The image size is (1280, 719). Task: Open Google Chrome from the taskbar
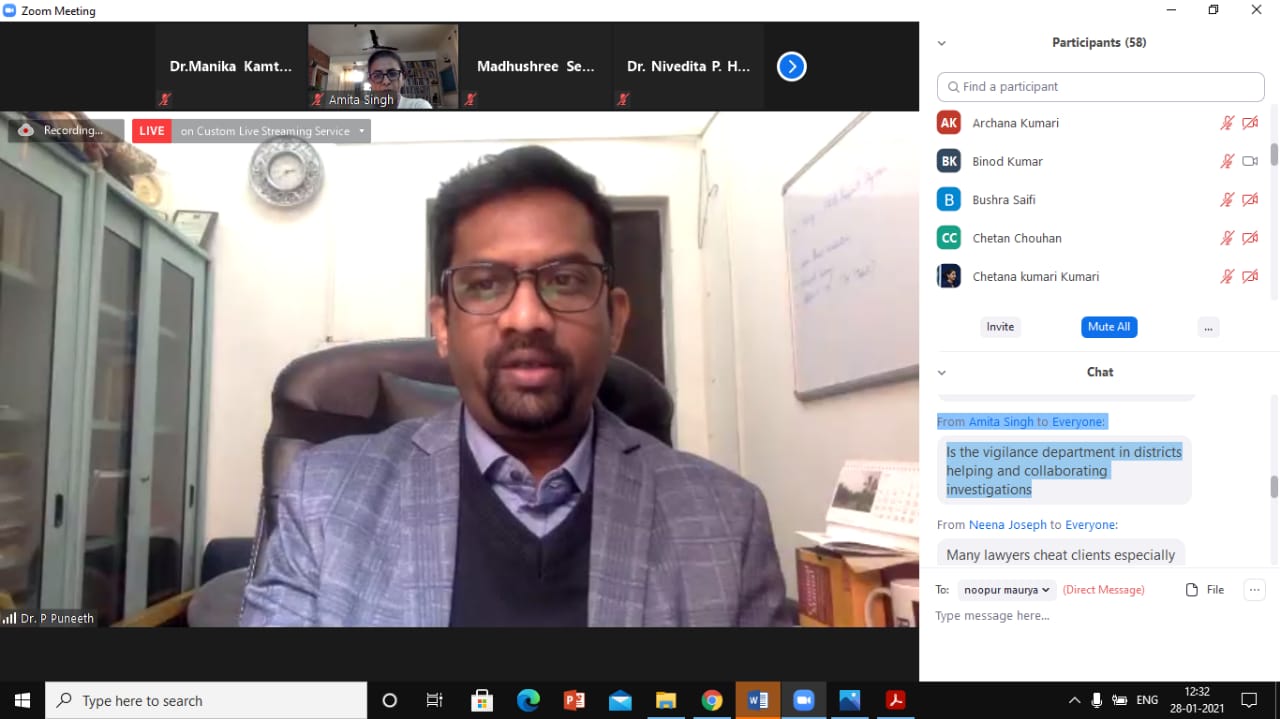tap(711, 700)
